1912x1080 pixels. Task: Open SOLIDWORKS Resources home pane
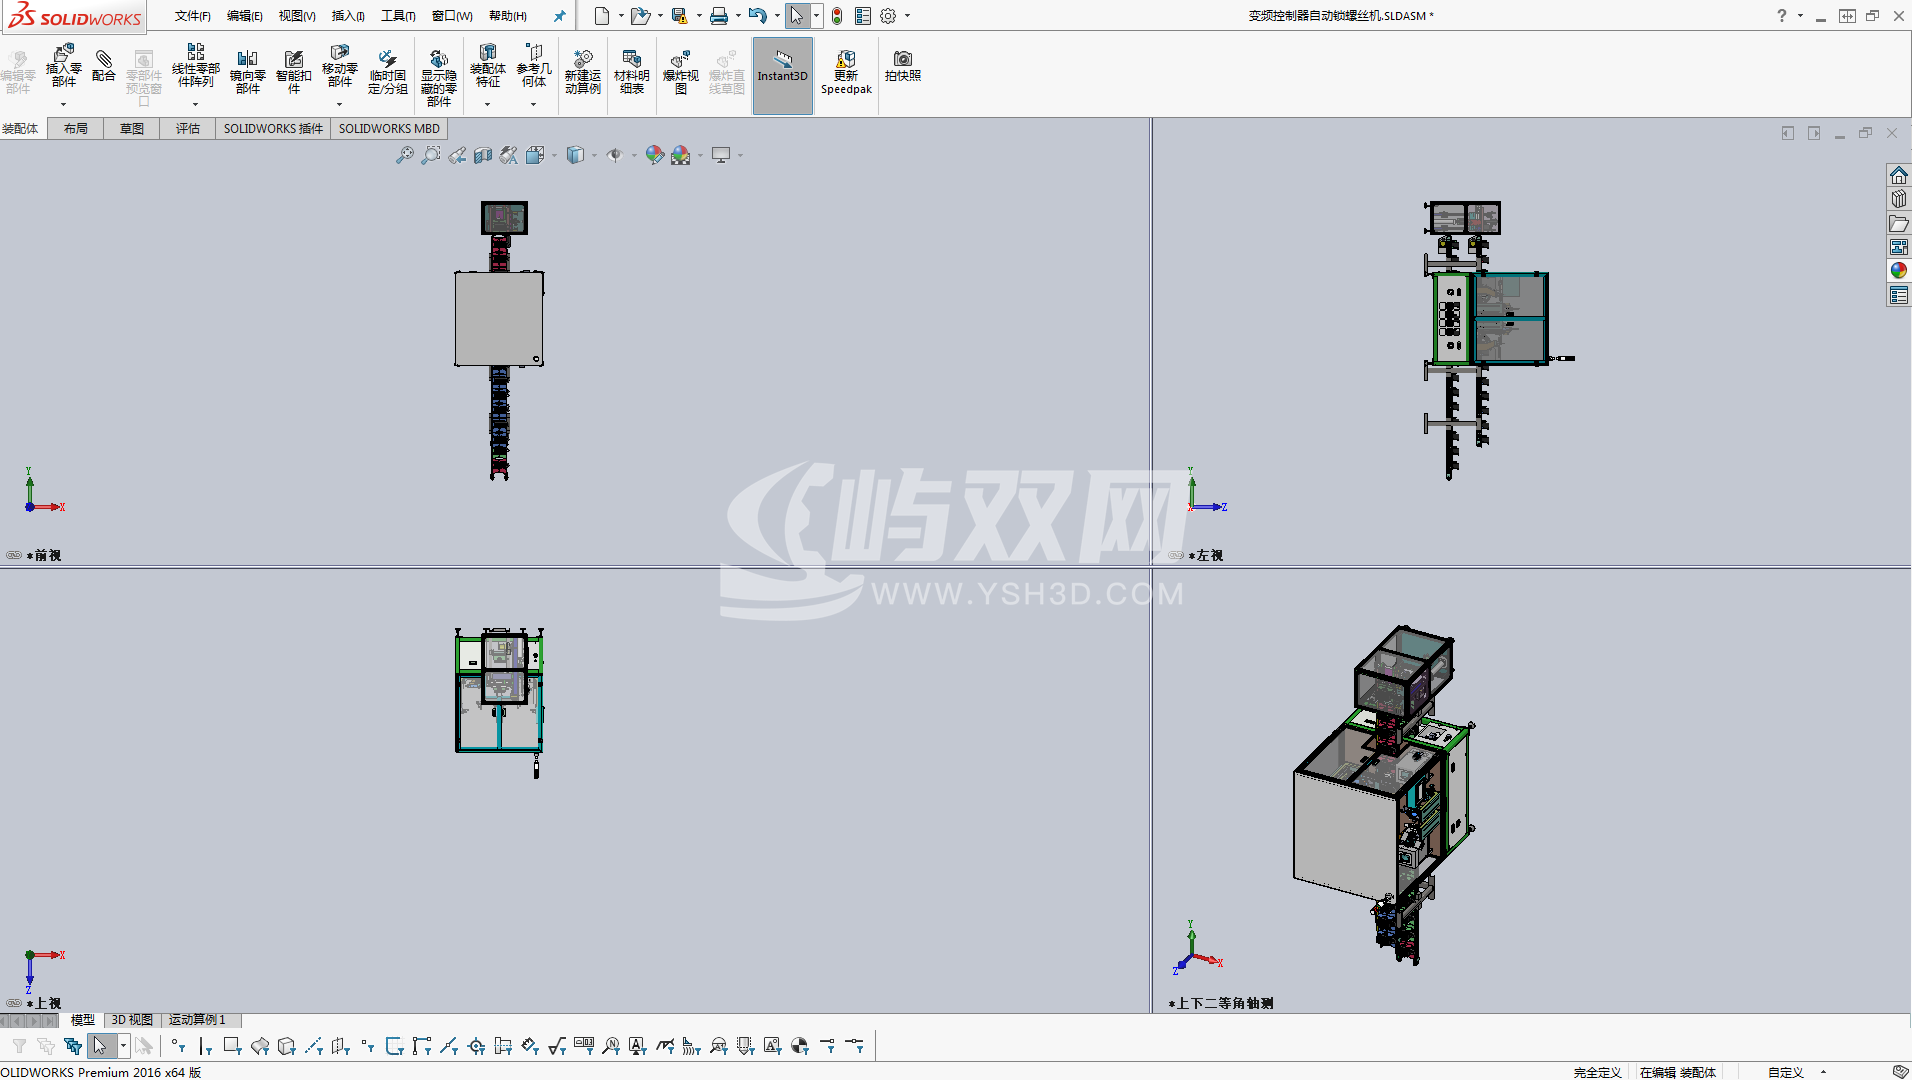coord(1899,176)
